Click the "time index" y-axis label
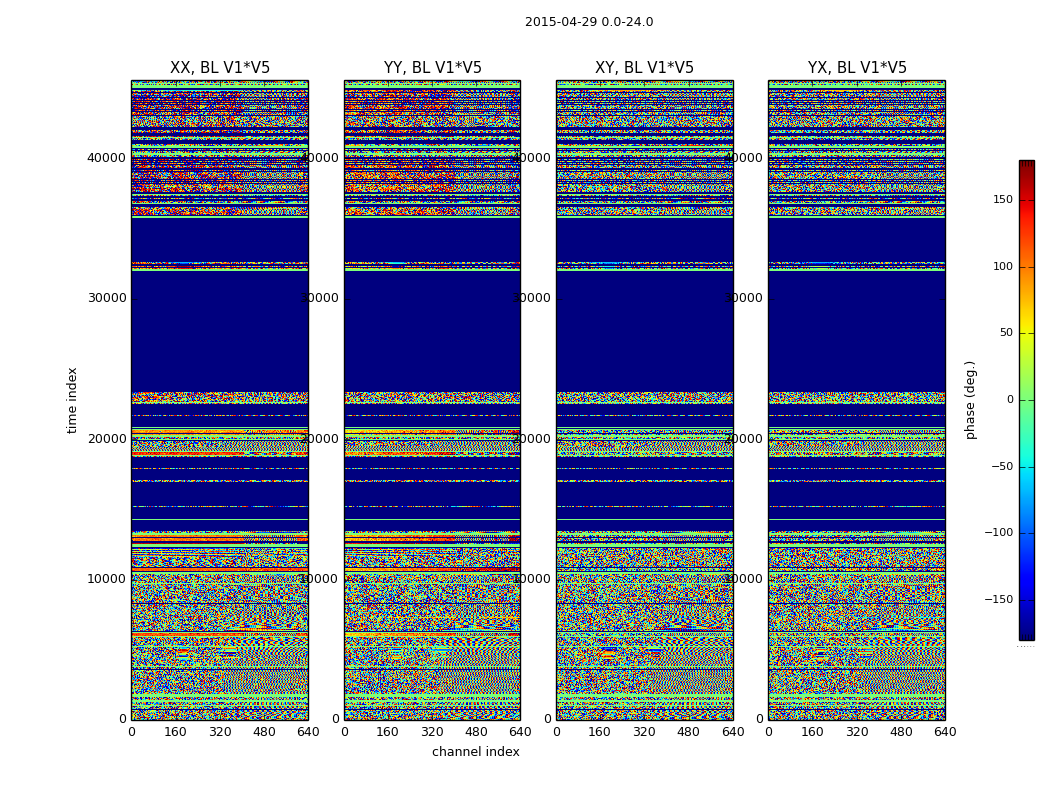The height and width of the screenshot is (800, 1050). (x=72, y=400)
